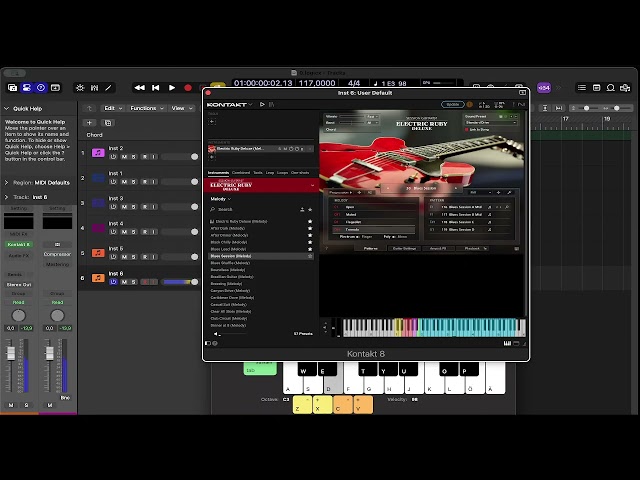Add a new track with the plus button
The width and height of the screenshot is (640, 480).
[89, 123]
